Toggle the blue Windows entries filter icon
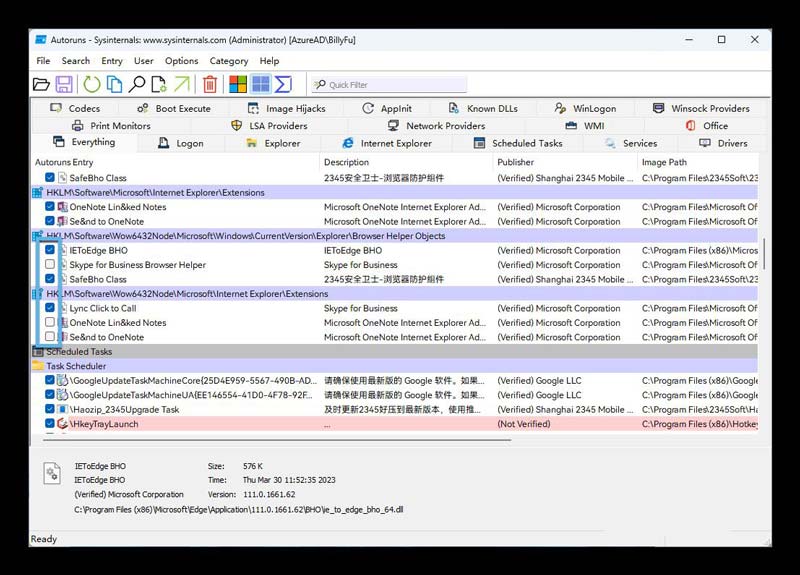The image size is (800, 575). click(261, 84)
